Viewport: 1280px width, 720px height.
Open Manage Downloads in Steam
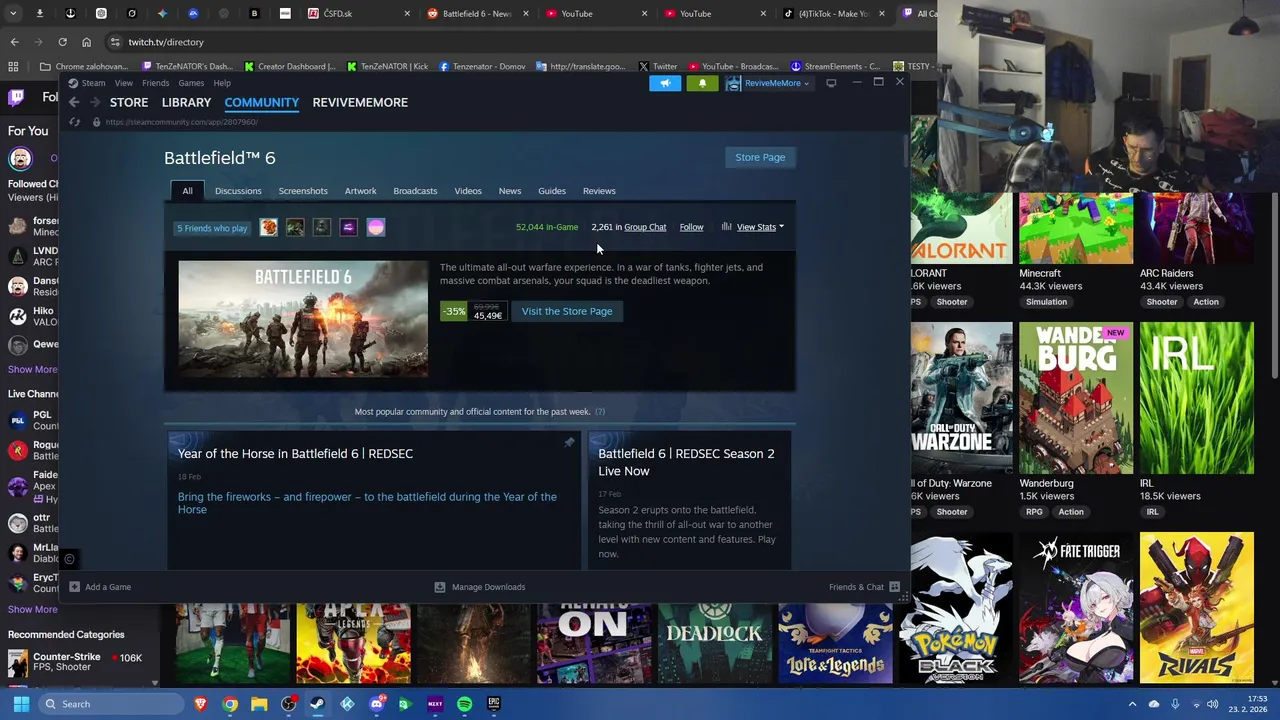tap(480, 587)
